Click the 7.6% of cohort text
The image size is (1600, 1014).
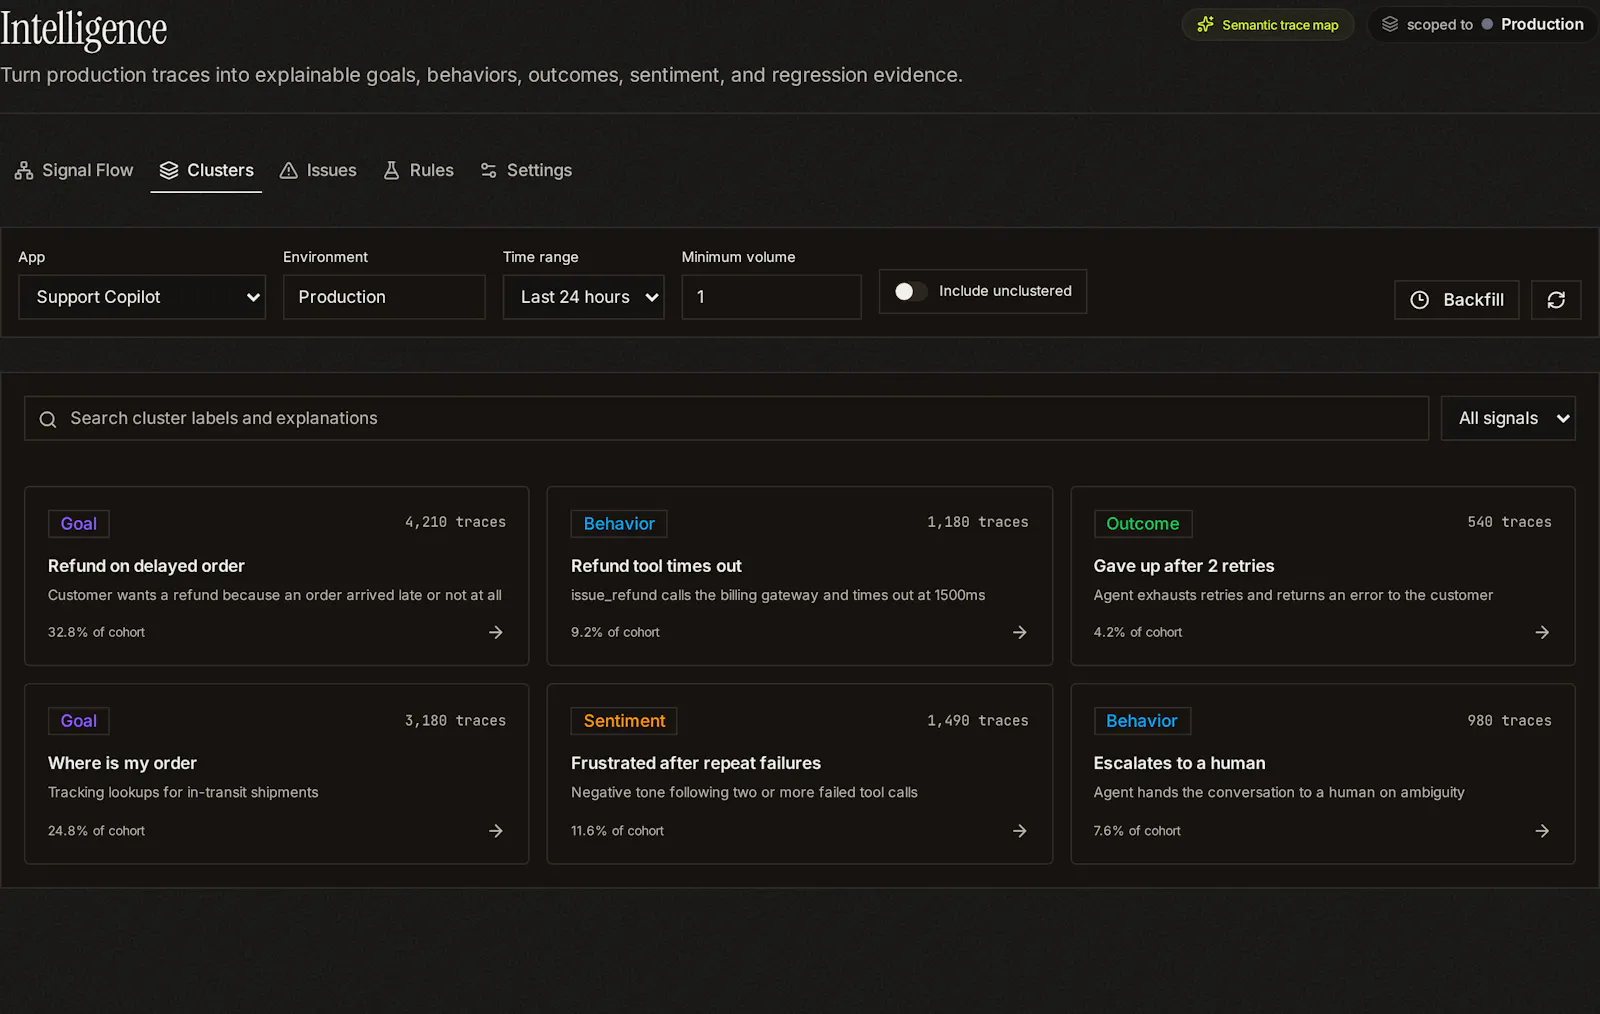coord(1137,831)
